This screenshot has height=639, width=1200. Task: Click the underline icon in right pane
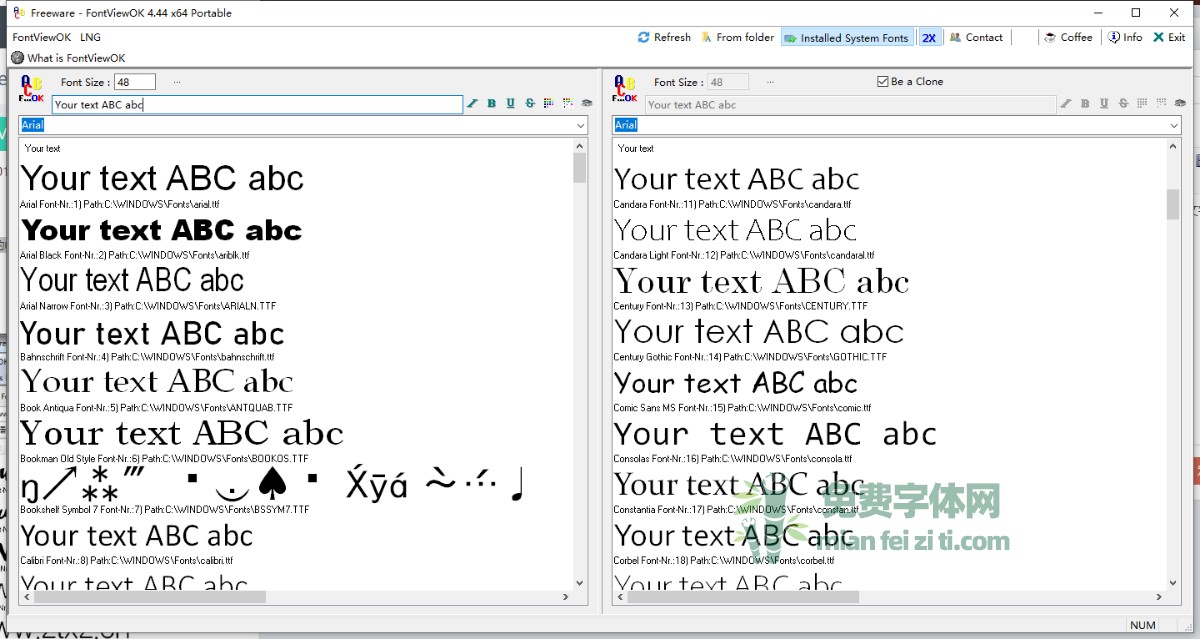click(1104, 104)
